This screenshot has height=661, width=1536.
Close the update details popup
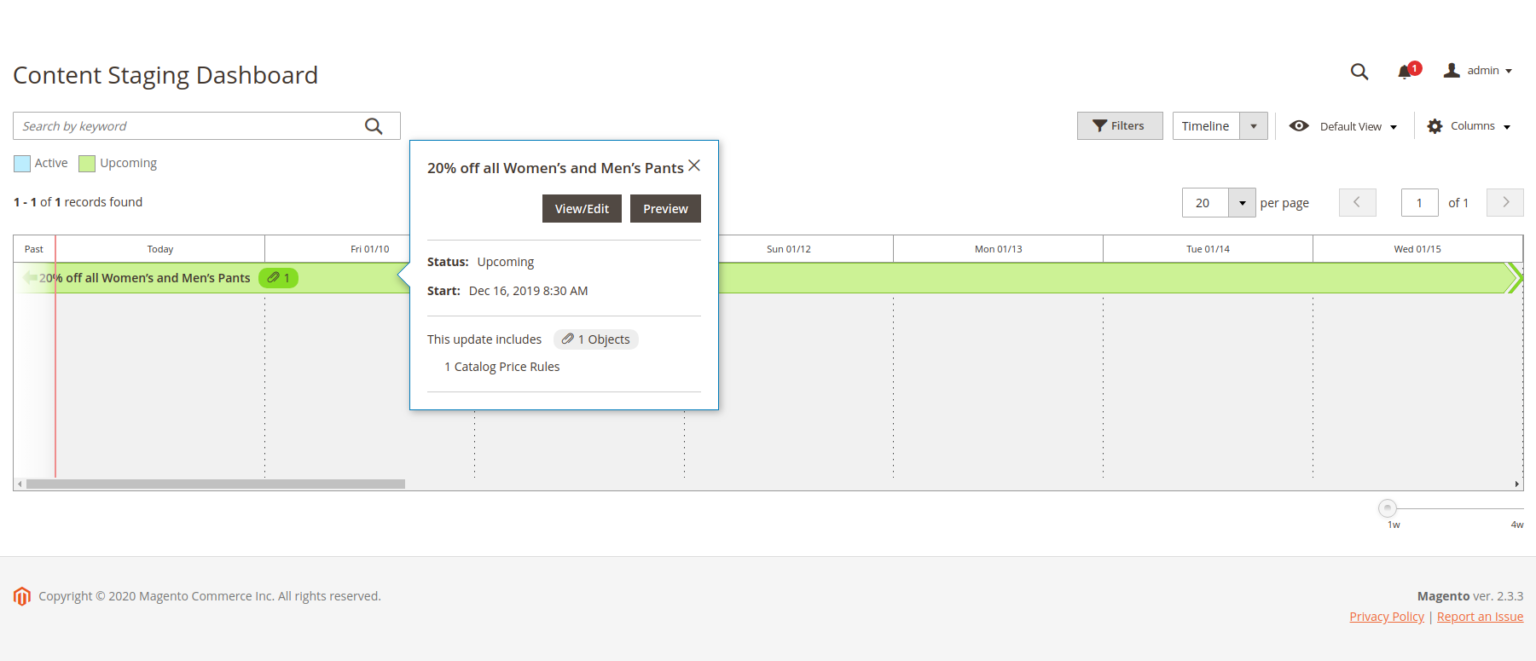(x=694, y=166)
